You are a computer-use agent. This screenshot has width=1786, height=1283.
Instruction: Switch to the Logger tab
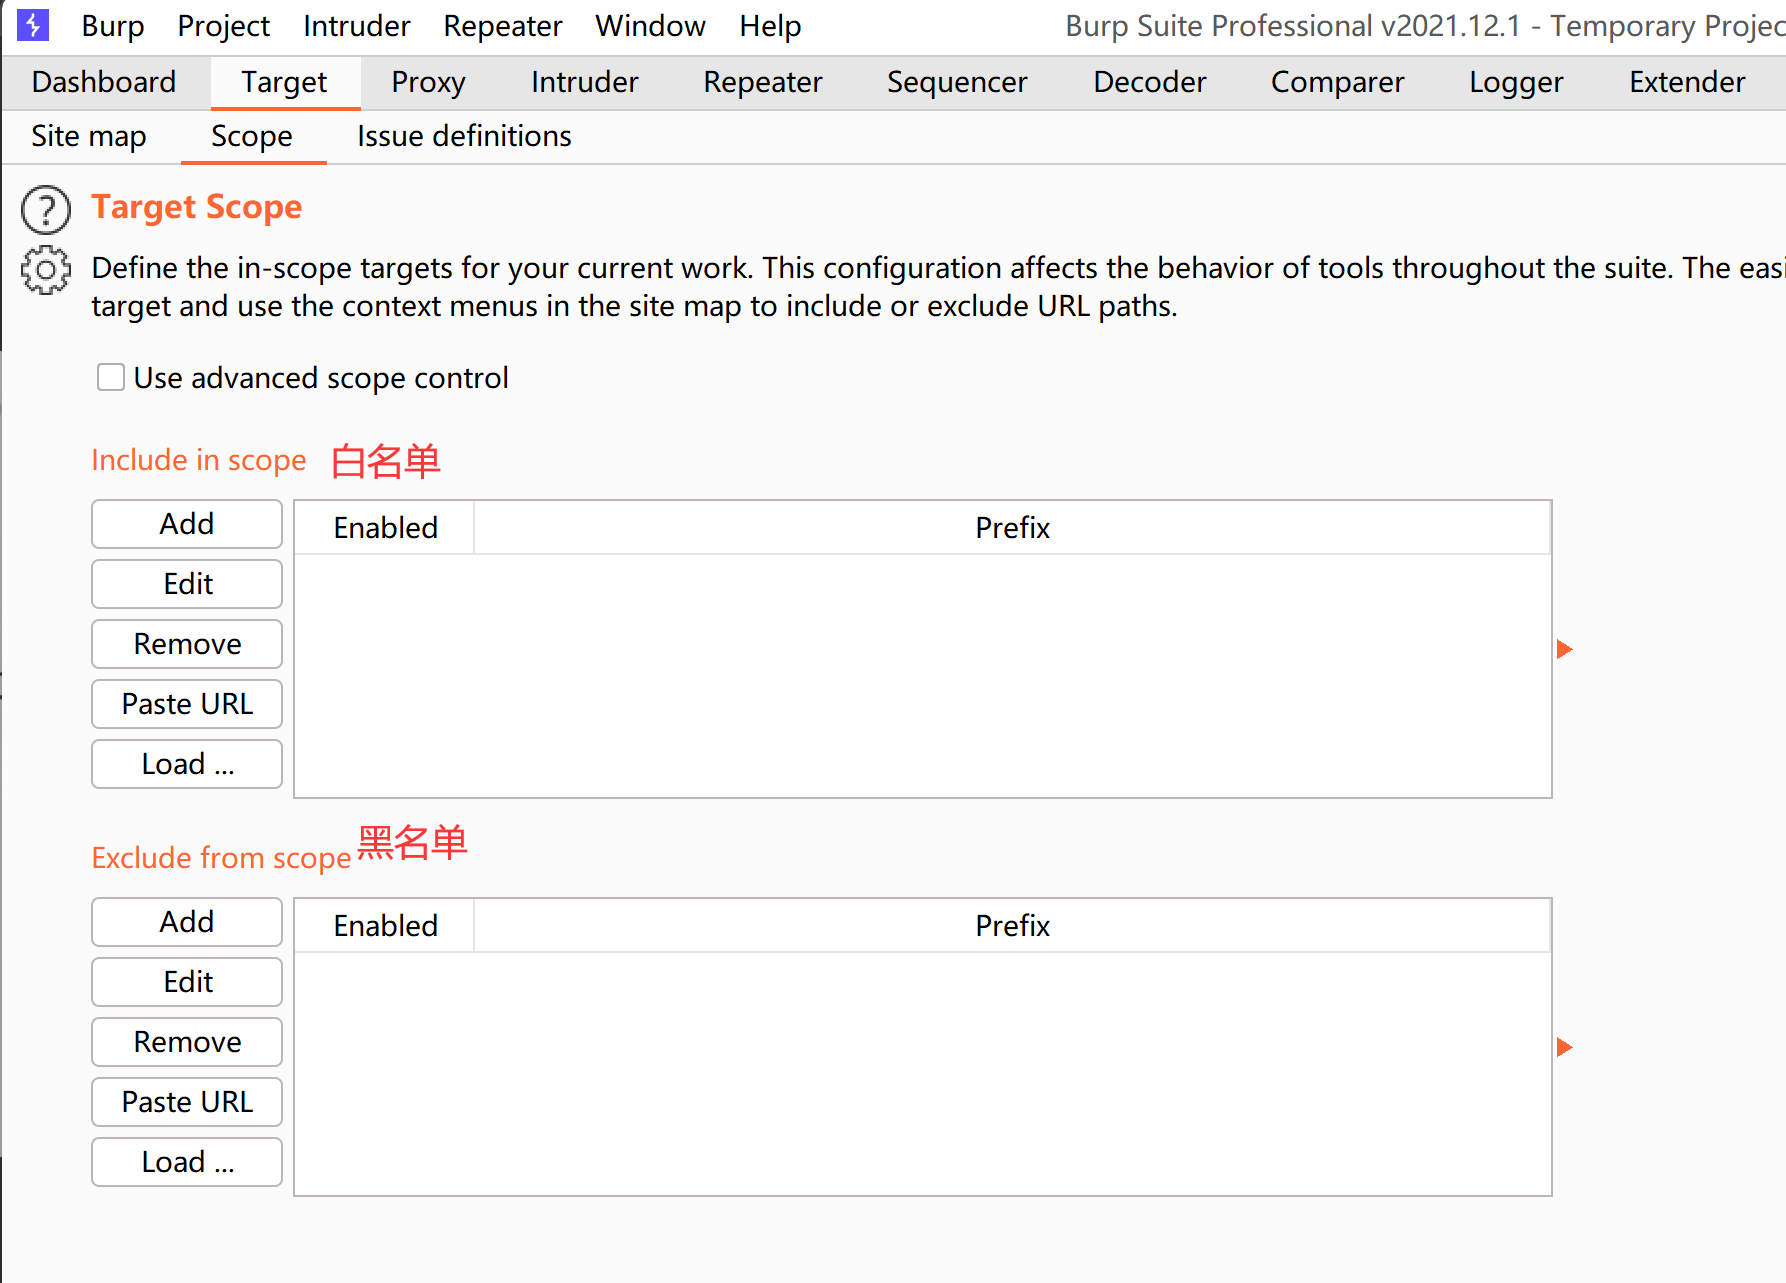1516,82
